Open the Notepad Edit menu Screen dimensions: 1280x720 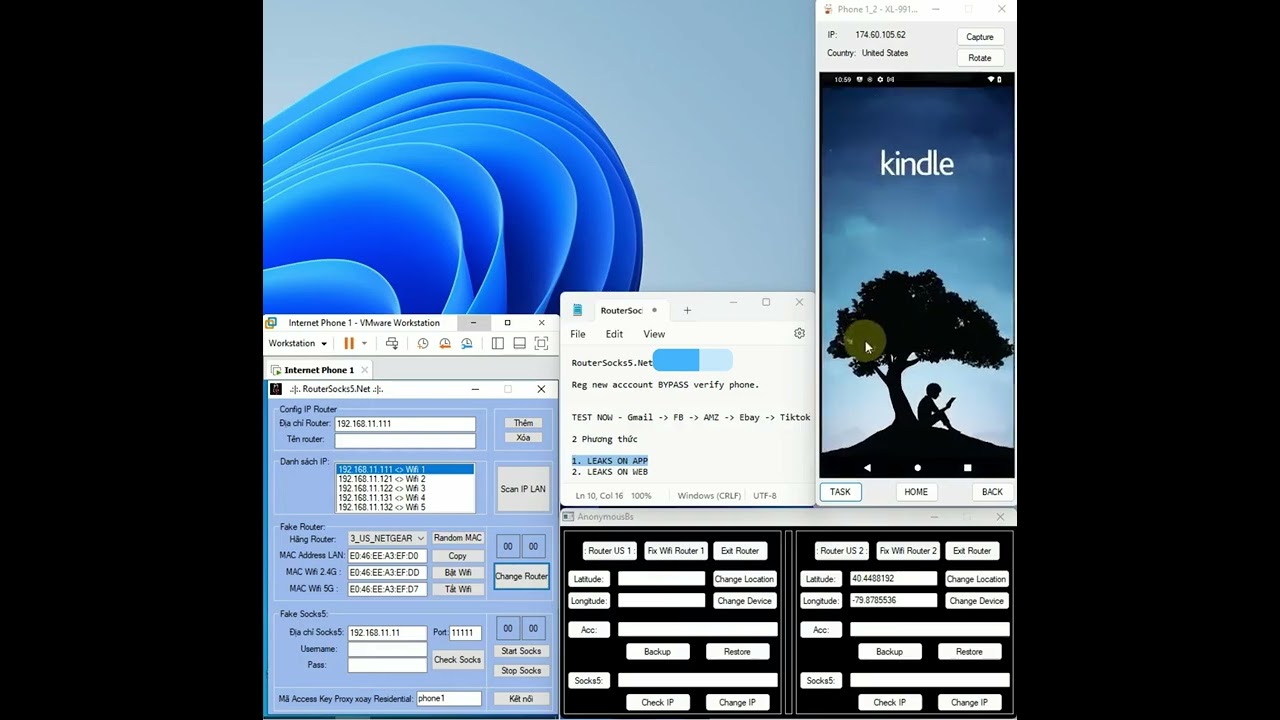point(614,334)
